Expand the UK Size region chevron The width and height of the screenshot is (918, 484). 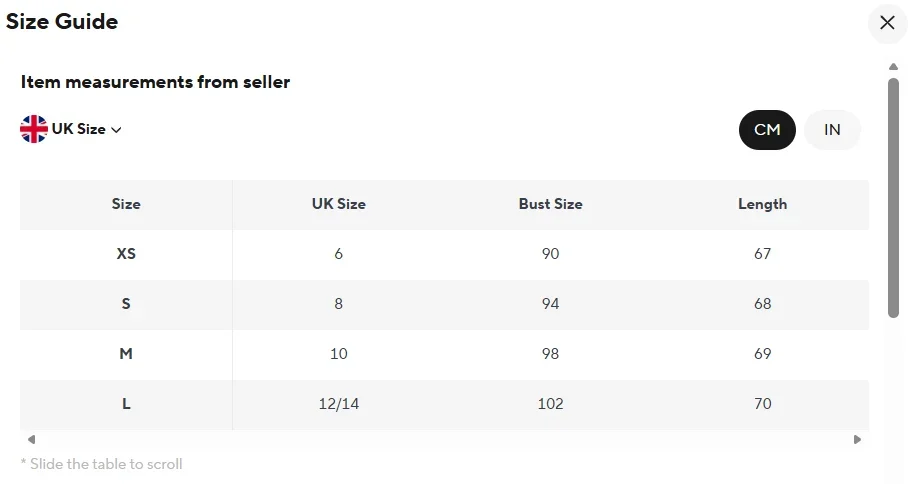pos(116,130)
